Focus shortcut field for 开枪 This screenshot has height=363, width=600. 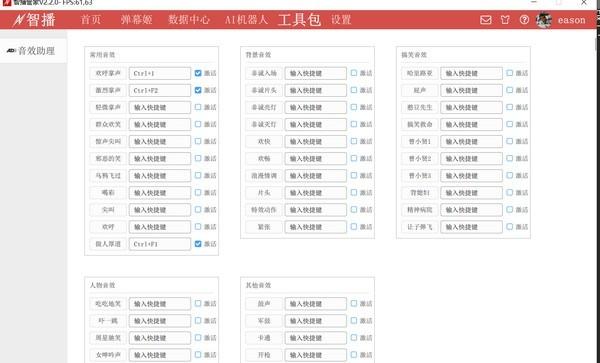pos(316,355)
